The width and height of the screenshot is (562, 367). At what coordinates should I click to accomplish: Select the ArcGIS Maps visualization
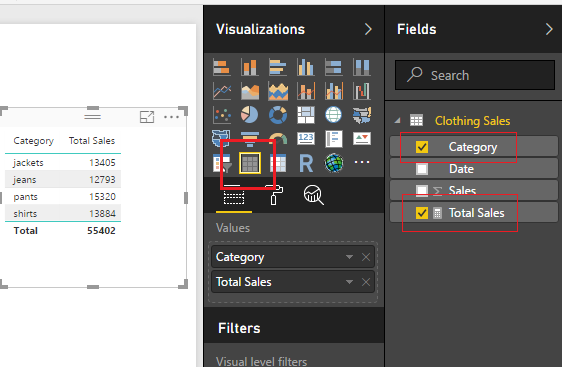[x=334, y=163]
